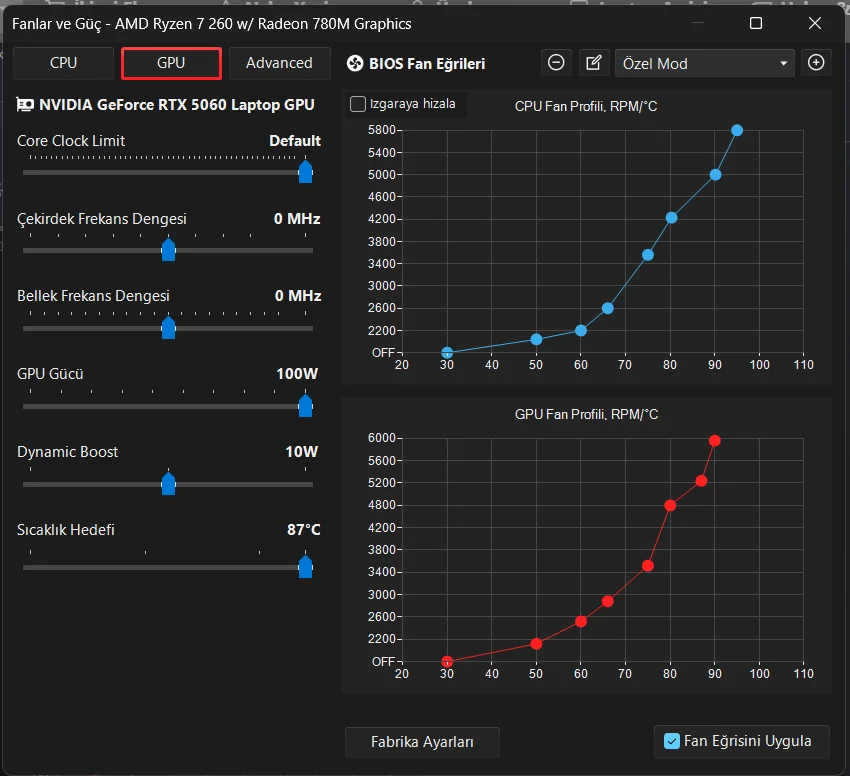The image size is (850, 776).
Task: Select the GPU fan curve point at 80°C
Action: click(x=670, y=505)
